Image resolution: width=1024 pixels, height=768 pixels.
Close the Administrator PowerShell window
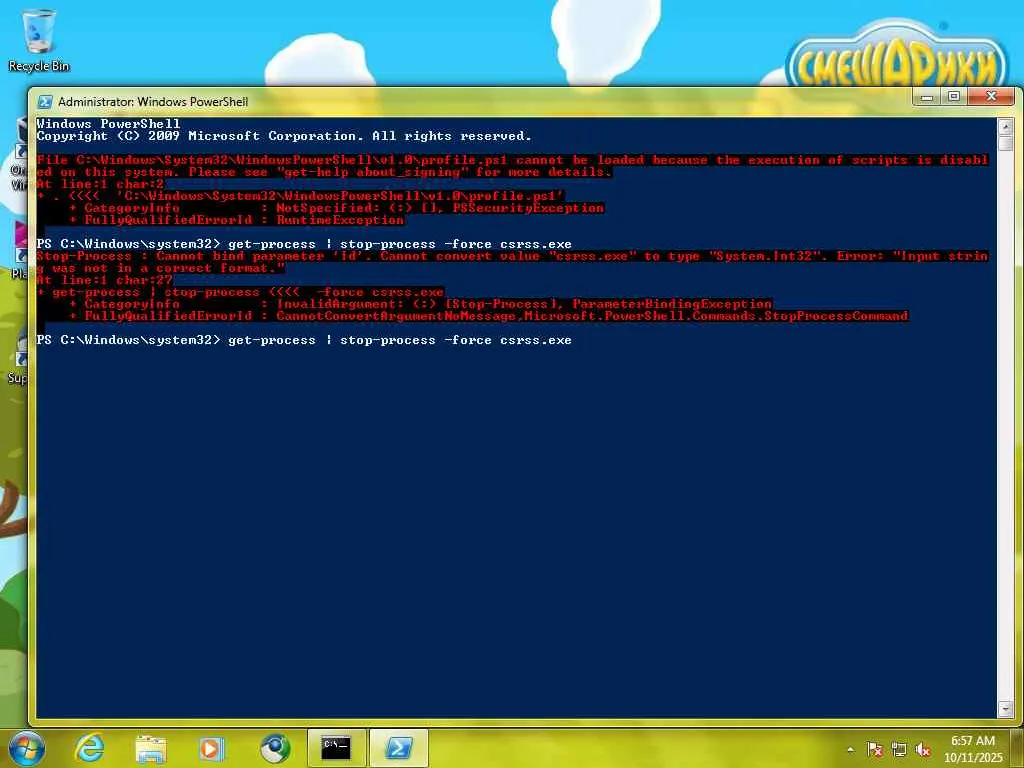(x=991, y=97)
